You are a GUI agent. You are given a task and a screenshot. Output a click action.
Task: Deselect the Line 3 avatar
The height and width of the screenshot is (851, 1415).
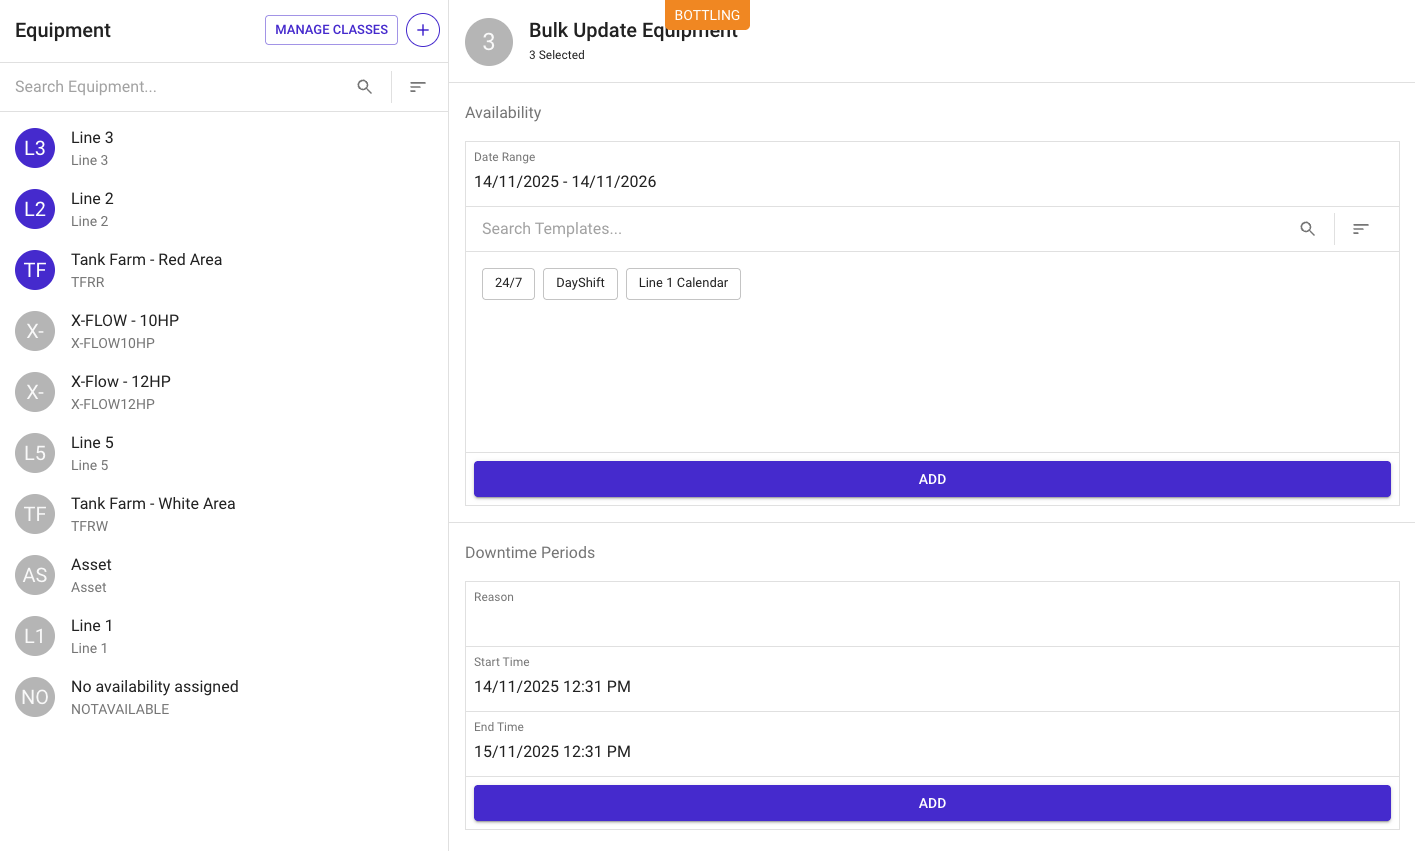point(35,148)
